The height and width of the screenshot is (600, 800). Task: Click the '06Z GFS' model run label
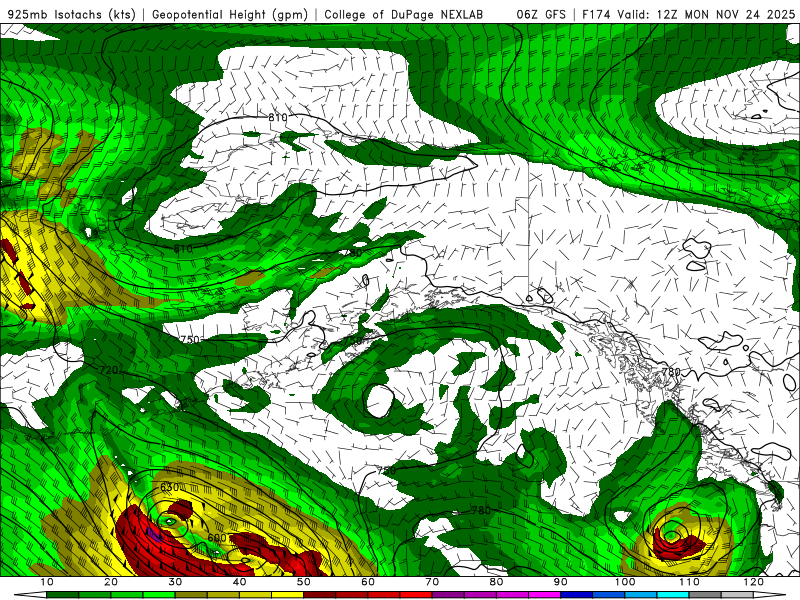tap(541, 14)
